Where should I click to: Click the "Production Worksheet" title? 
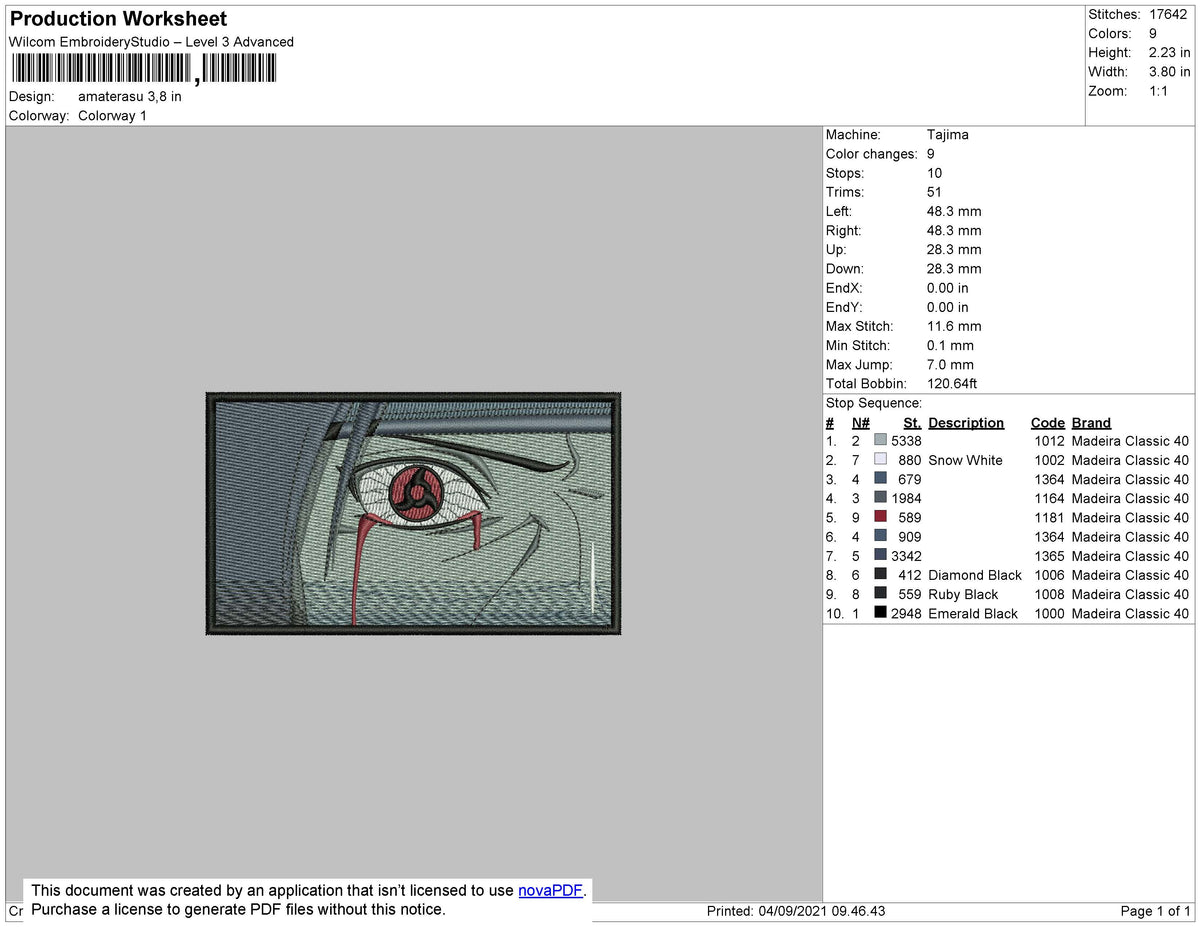click(118, 19)
